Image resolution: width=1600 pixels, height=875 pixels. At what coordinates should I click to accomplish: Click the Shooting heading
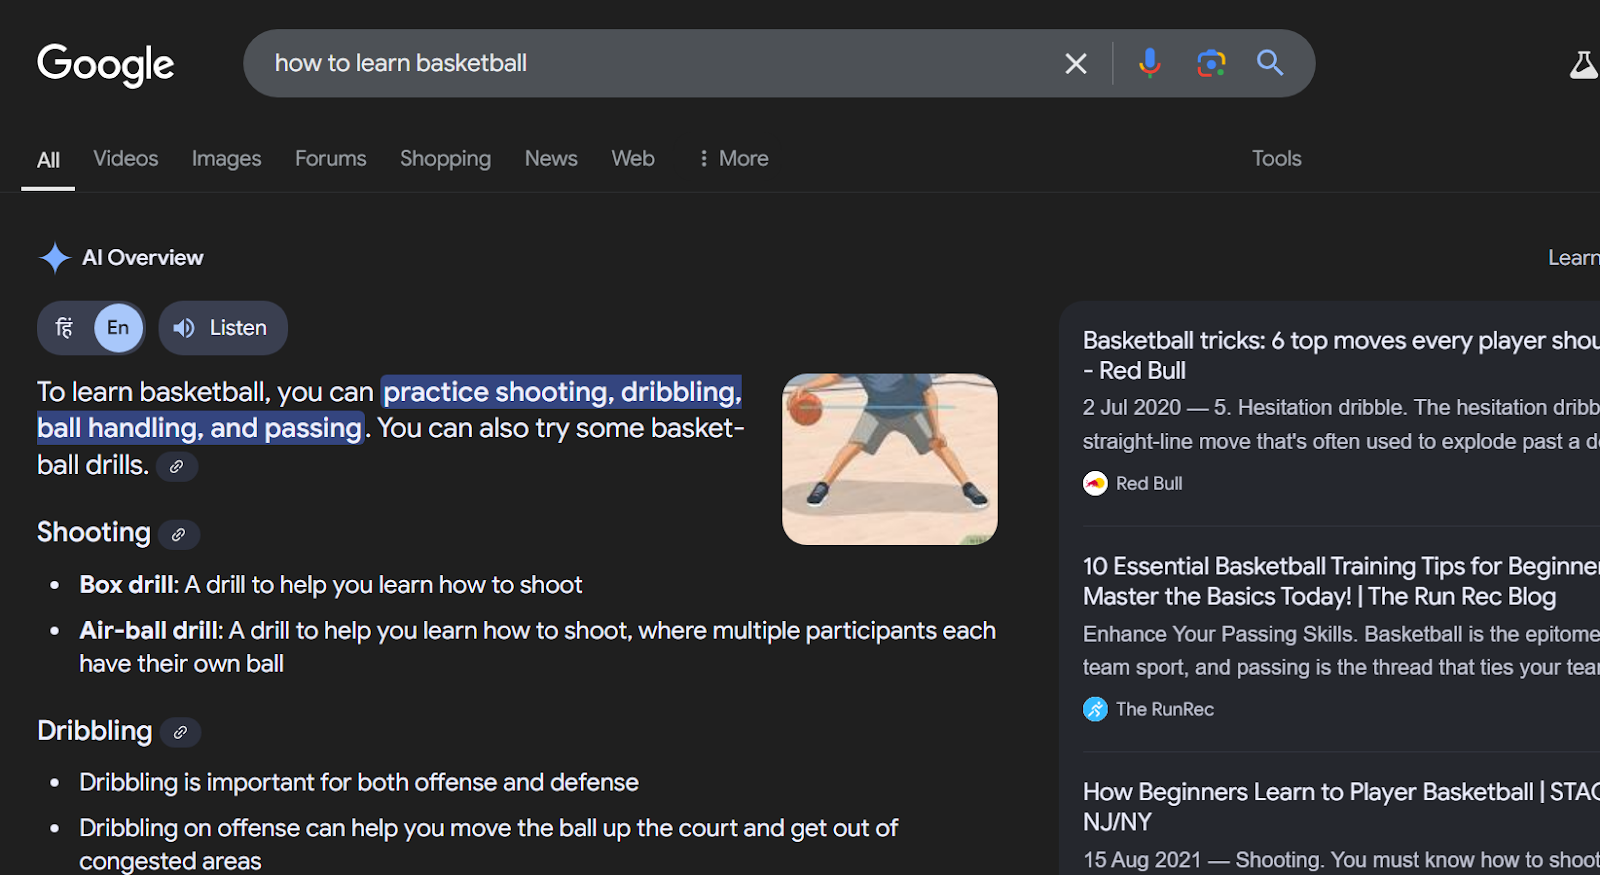[x=94, y=532]
